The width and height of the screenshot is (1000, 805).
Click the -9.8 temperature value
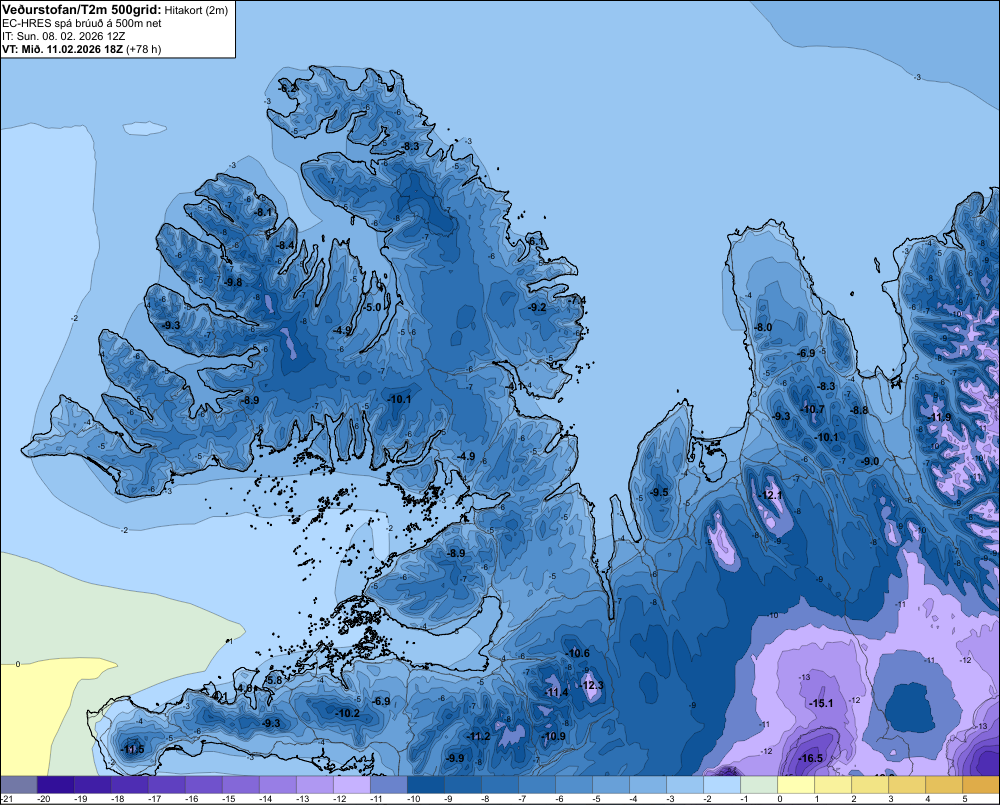coord(233,283)
